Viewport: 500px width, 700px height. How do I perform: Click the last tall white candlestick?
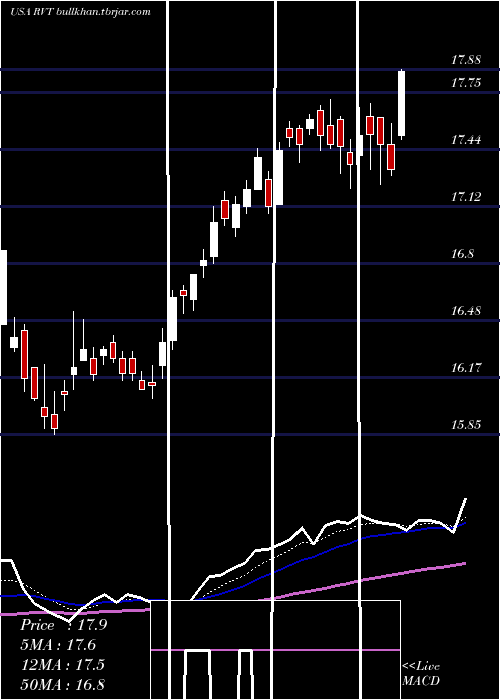tap(402, 104)
